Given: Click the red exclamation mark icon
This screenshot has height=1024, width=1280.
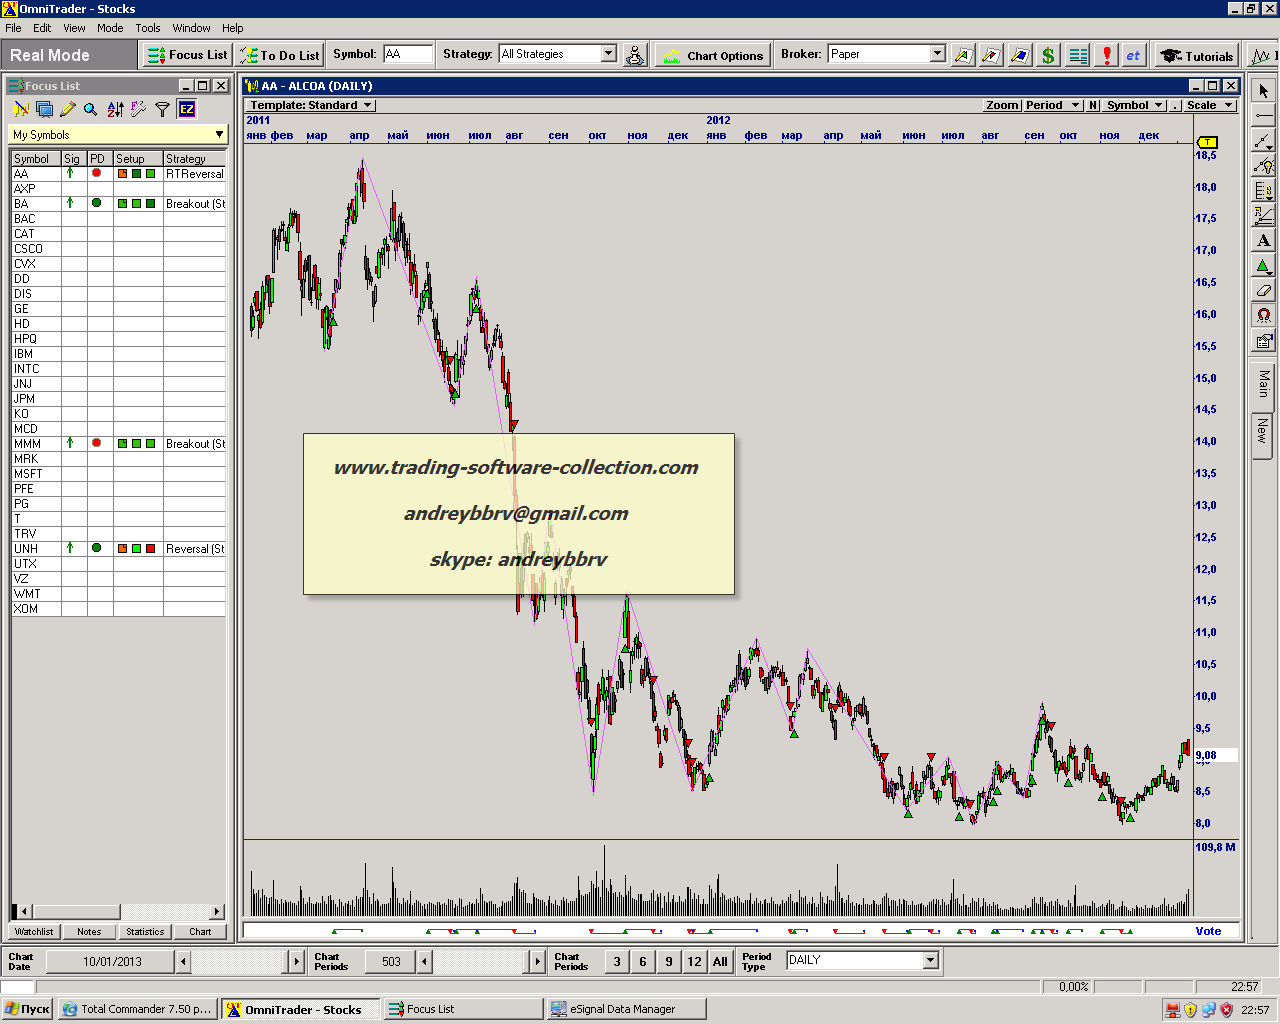Looking at the screenshot, I should pyautogui.click(x=1106, y=56).
